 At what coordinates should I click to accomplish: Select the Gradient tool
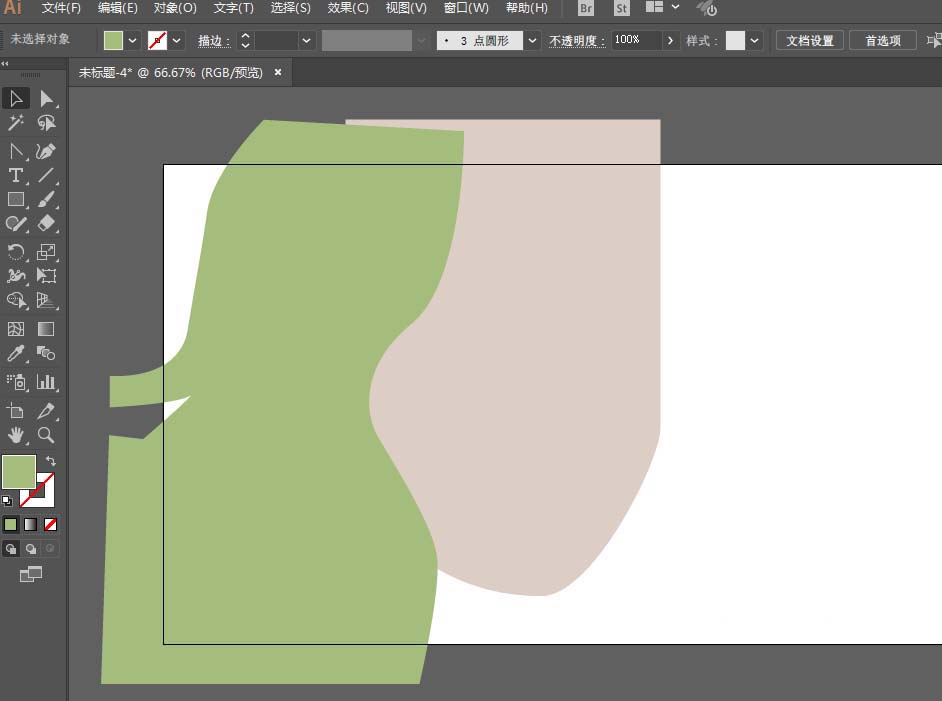click(46, 329)
